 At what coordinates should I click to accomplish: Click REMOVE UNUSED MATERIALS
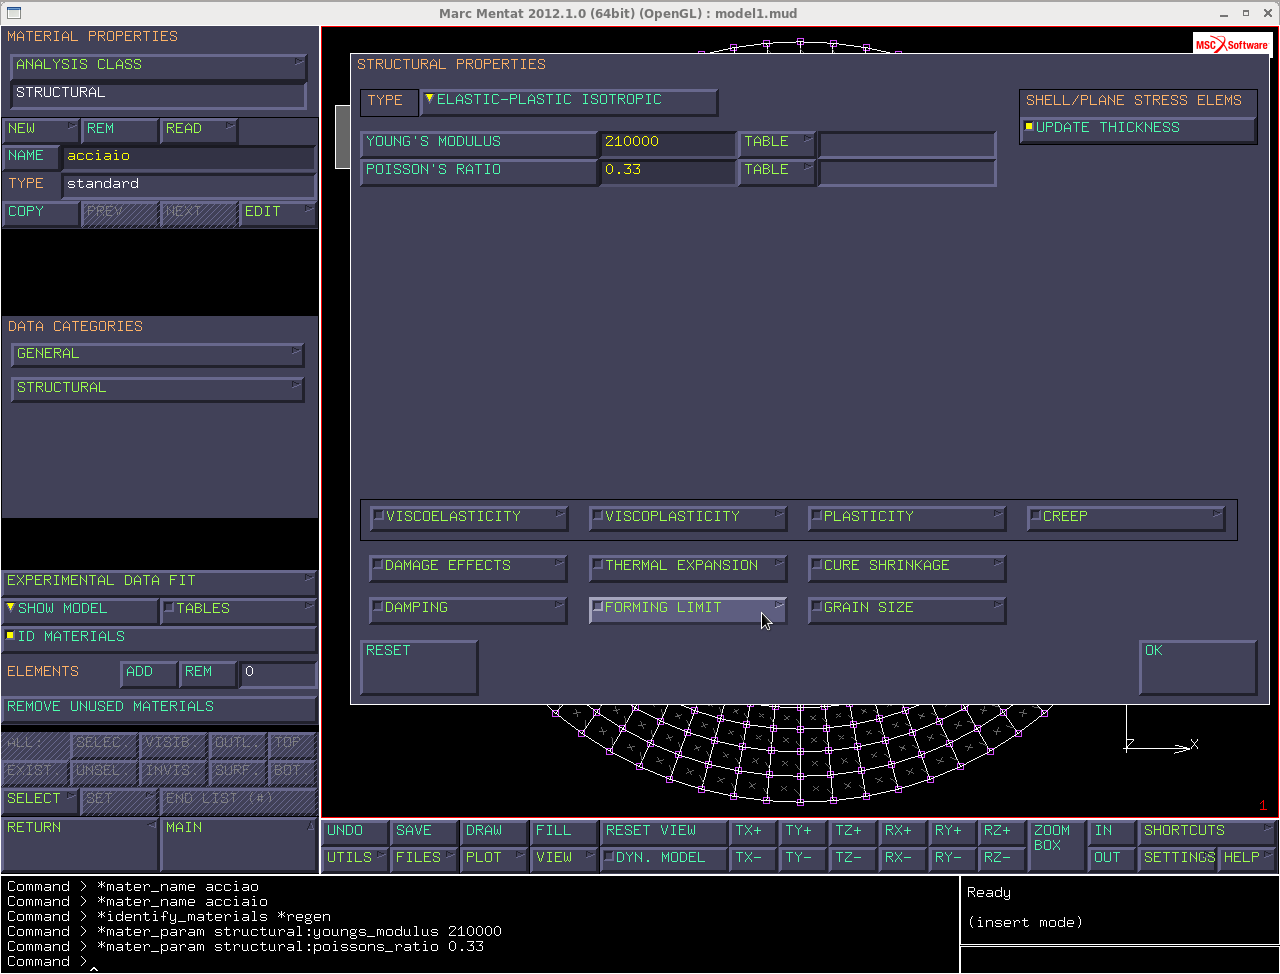pos(159,709)
